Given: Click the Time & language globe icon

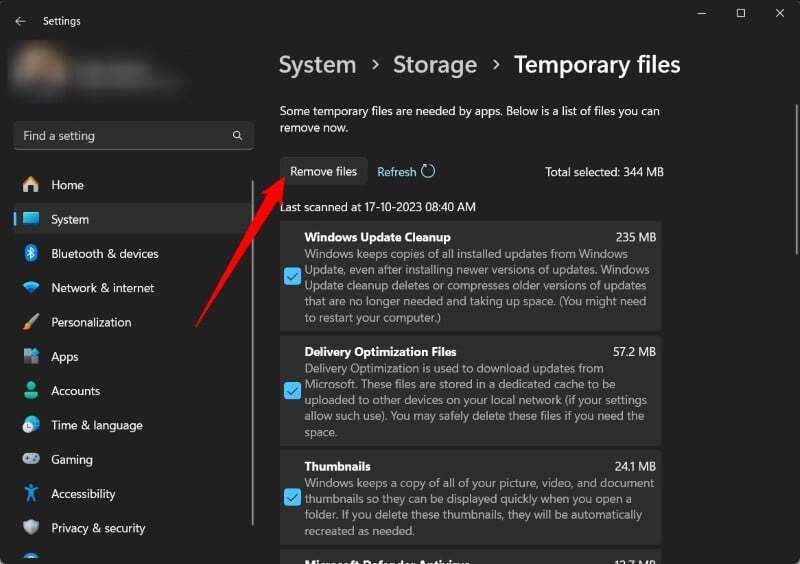Looking at the screenshot, I should (x=31, y=425).
